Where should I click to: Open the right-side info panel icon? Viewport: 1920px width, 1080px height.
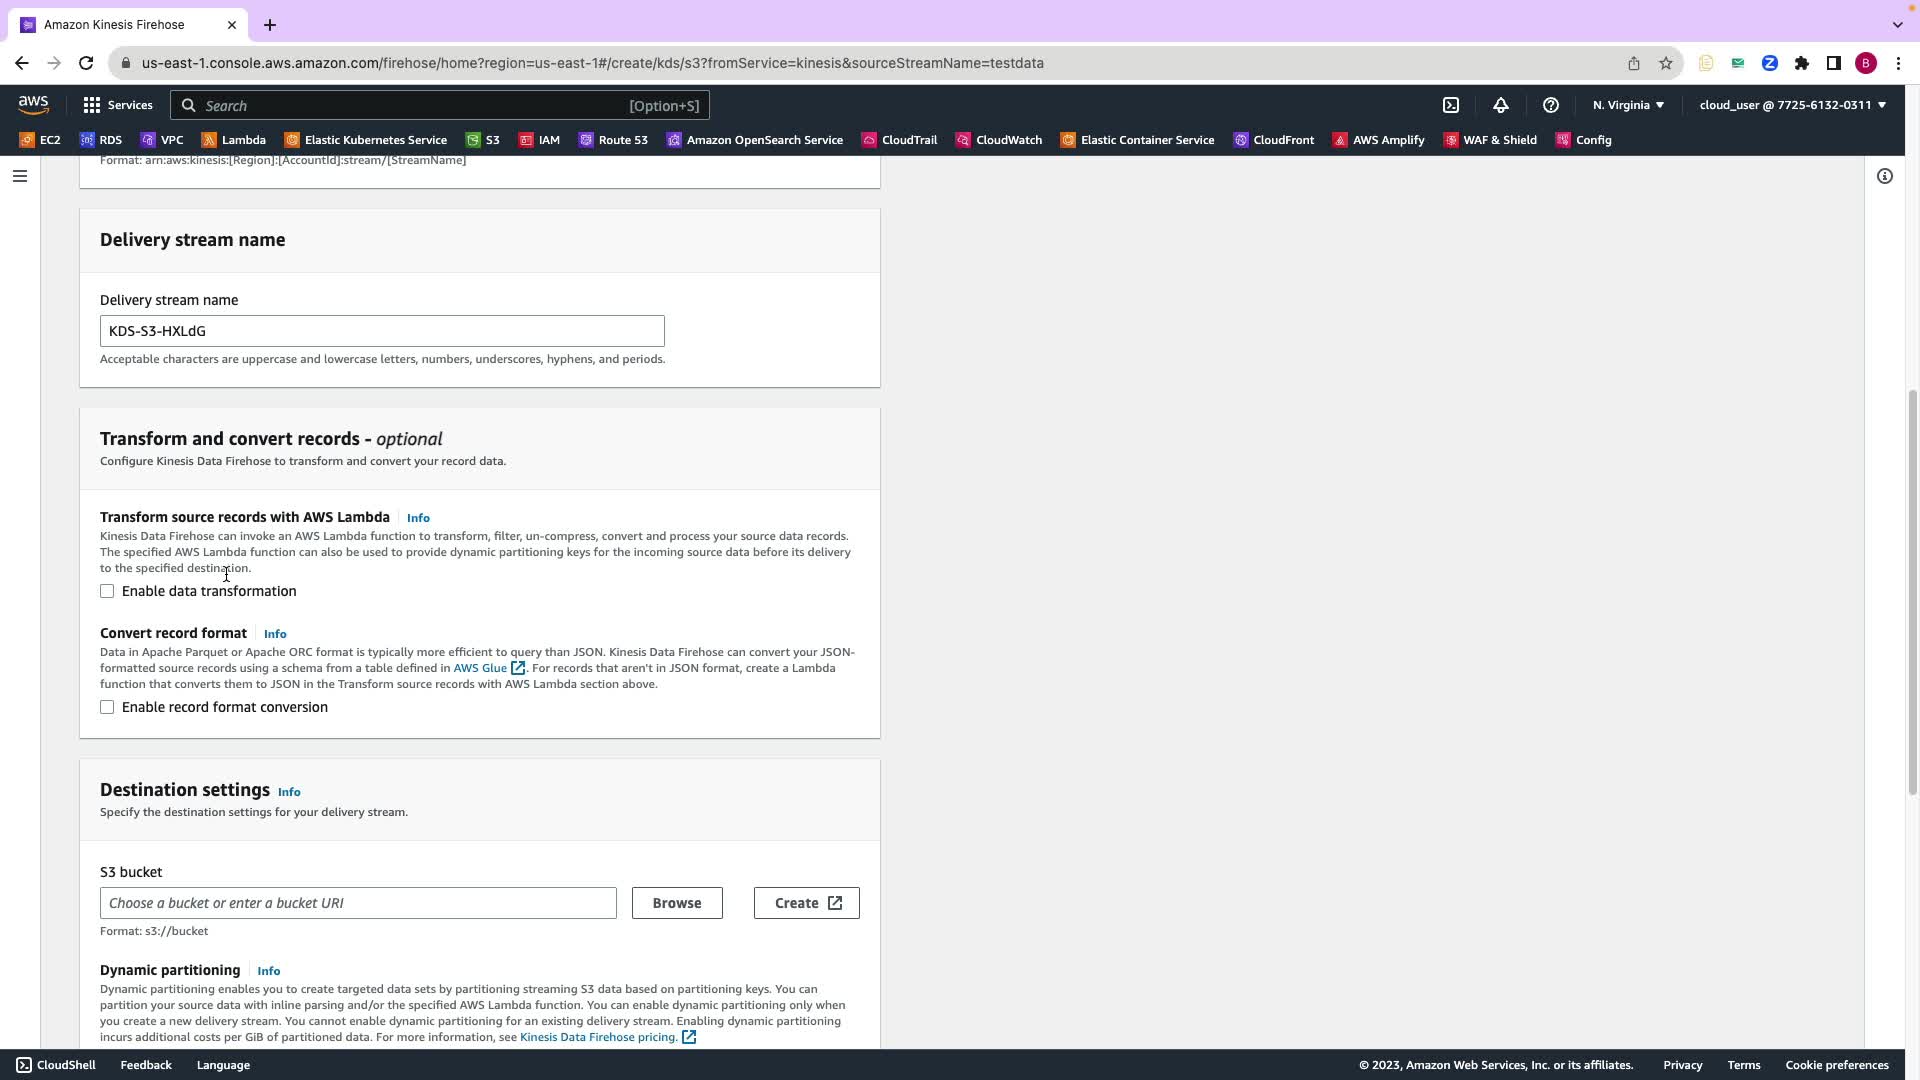click(1885, 176)
